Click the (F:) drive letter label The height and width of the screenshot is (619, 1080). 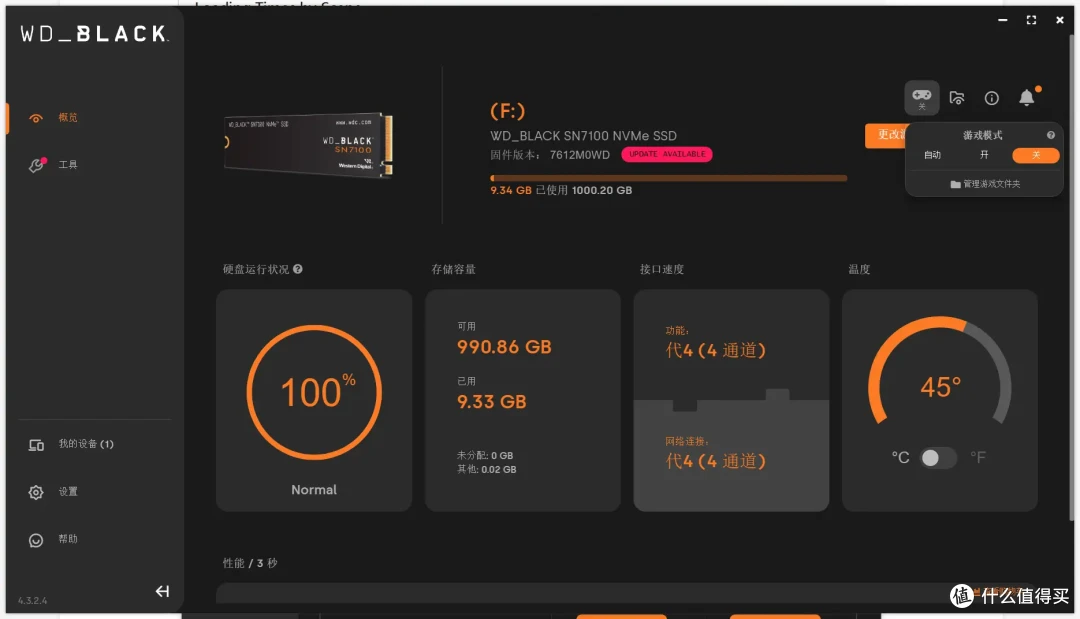coord(508,111)
